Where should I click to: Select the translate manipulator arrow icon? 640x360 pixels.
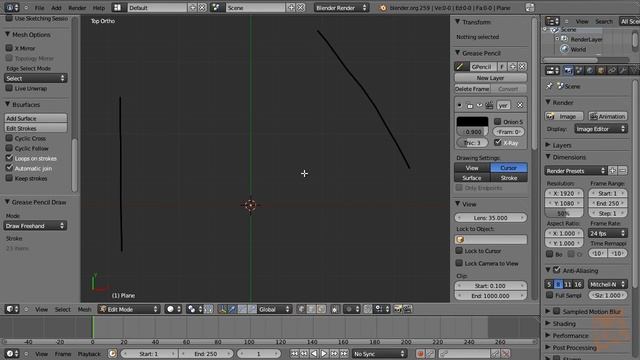[x=232, y=309]
